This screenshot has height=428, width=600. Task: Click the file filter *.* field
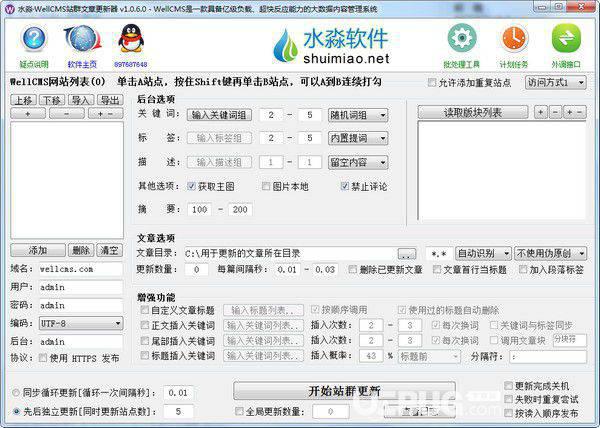(439, 254)
